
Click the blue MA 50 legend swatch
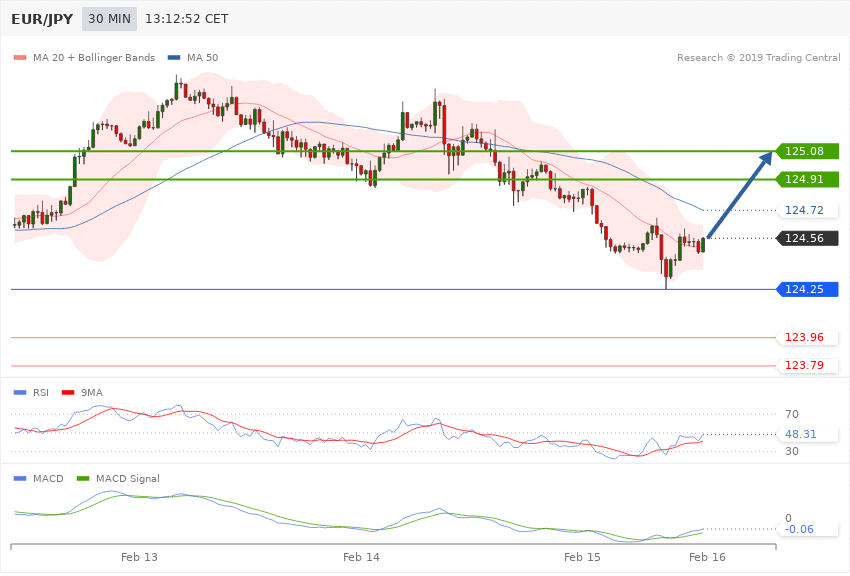click(x=174, y=57)
